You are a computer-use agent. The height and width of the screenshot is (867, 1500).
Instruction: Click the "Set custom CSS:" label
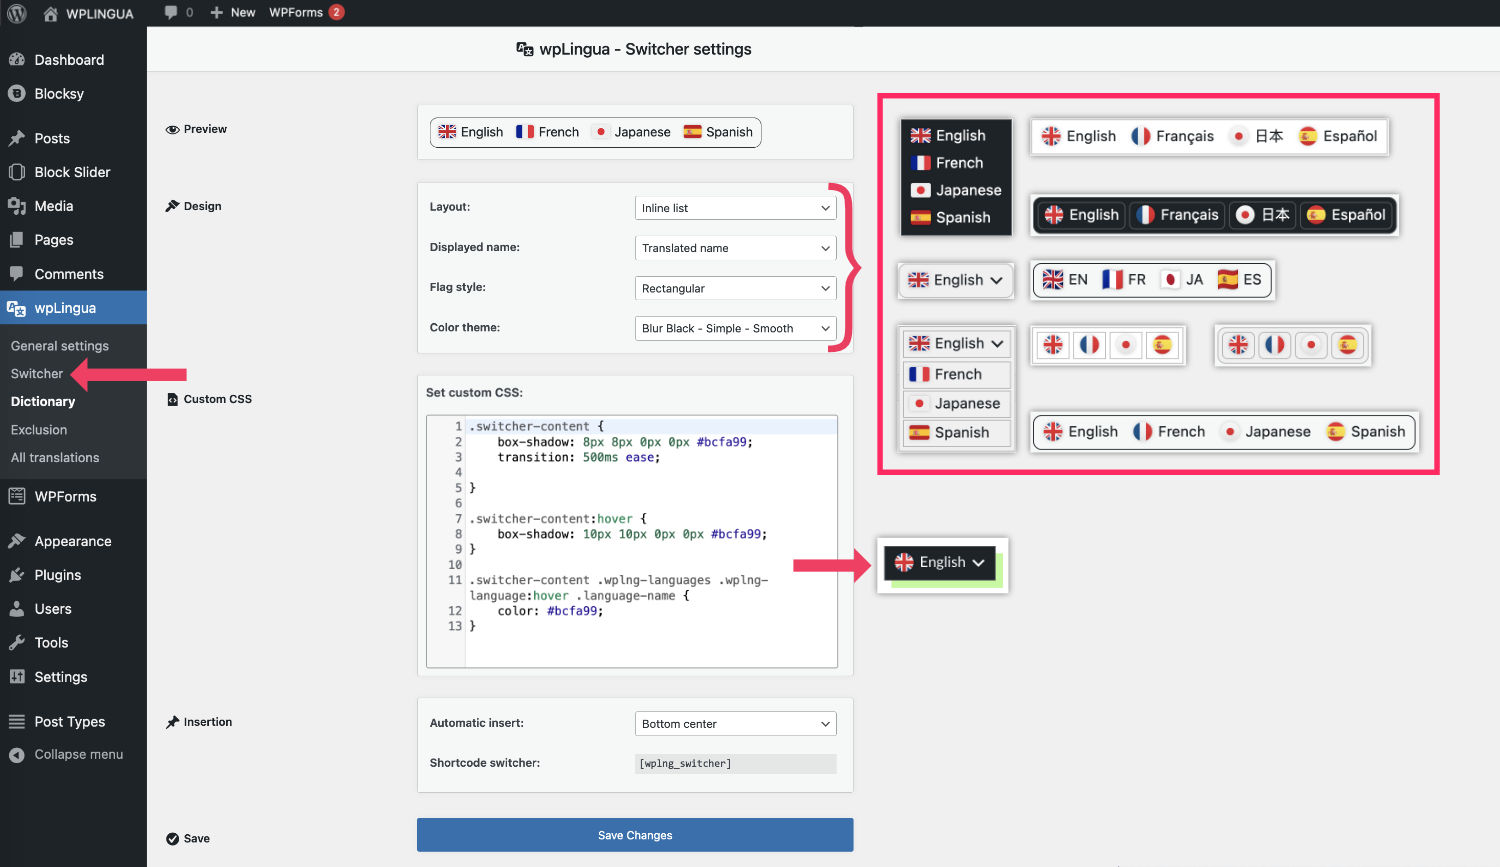(474, 393)
